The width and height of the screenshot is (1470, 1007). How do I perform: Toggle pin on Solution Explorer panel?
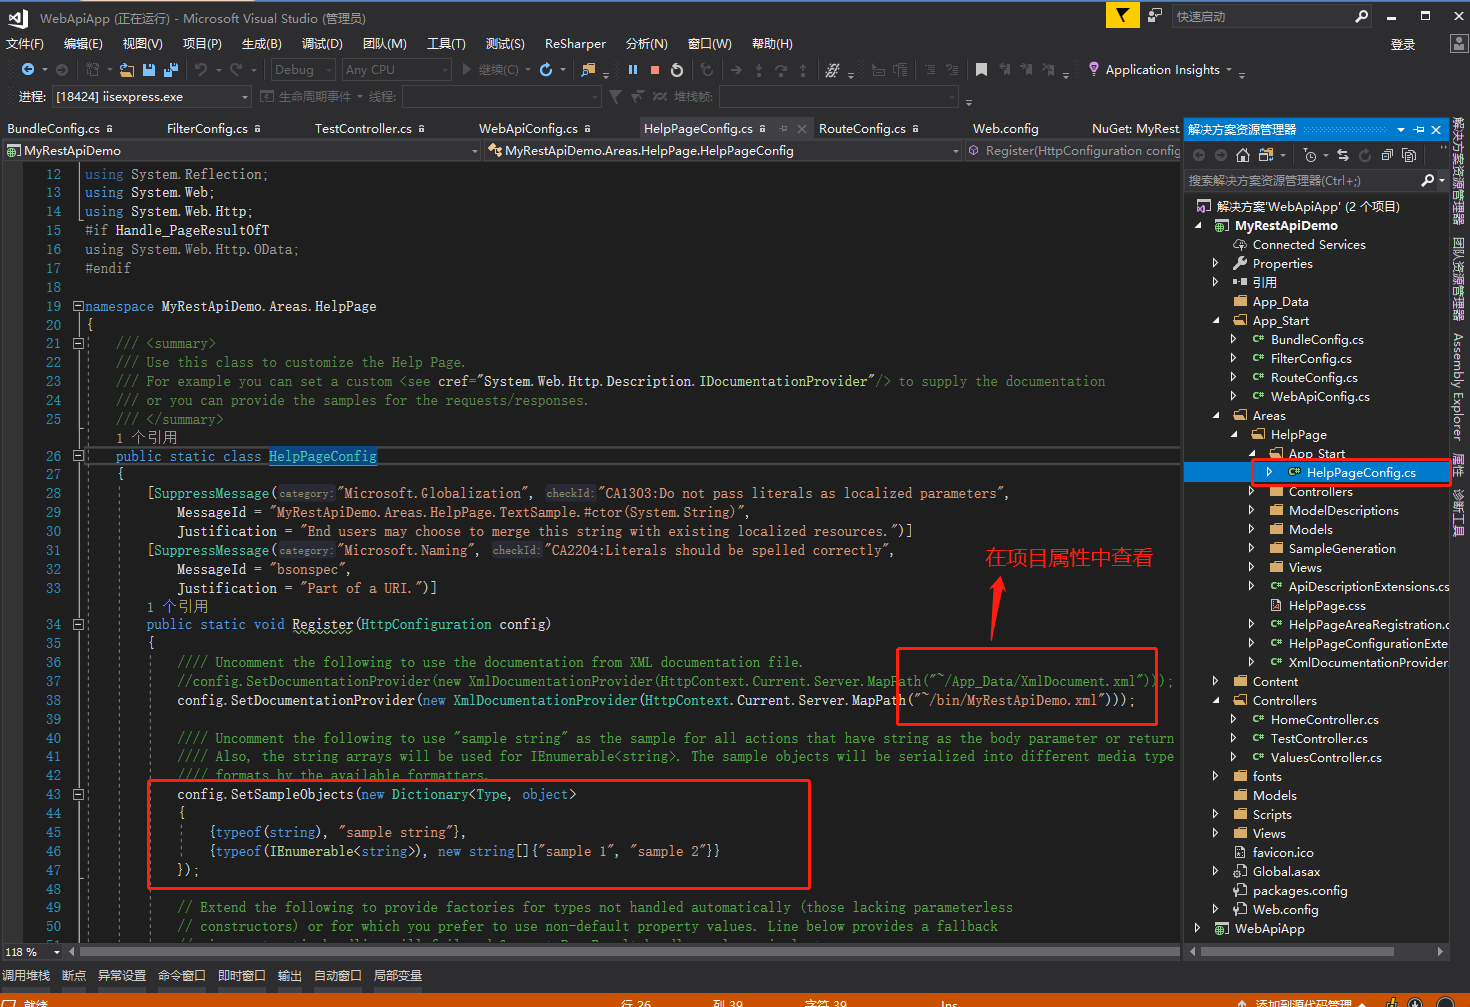coord(1419,130)
